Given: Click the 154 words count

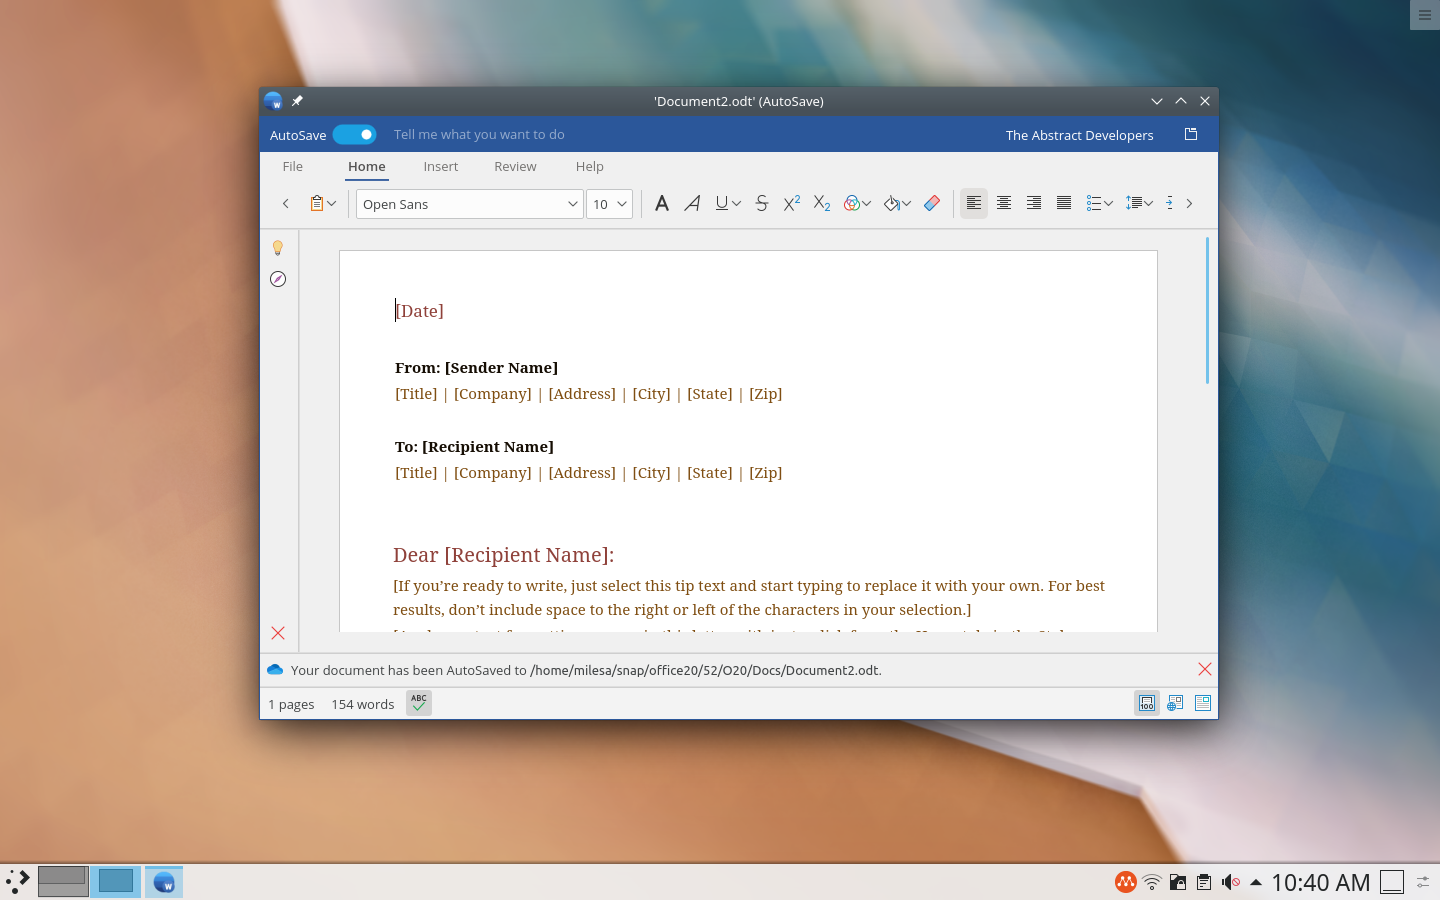Looking at the screenshot, I should [x=363, y=704].
